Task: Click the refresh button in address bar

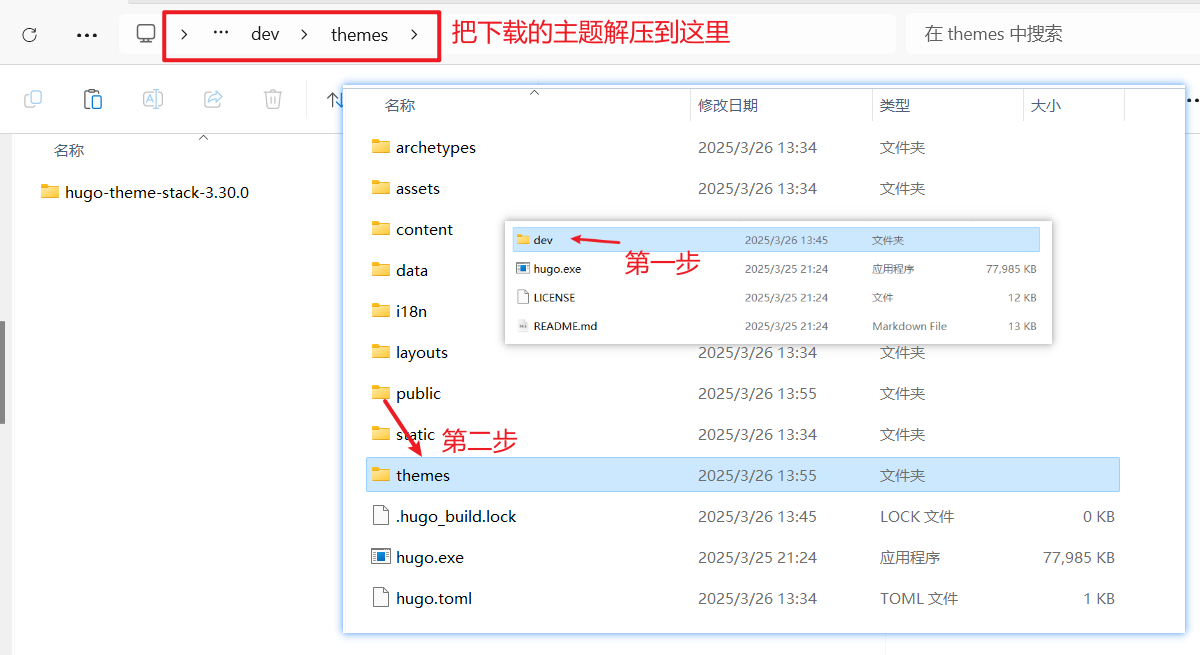Action: (29, 34)
